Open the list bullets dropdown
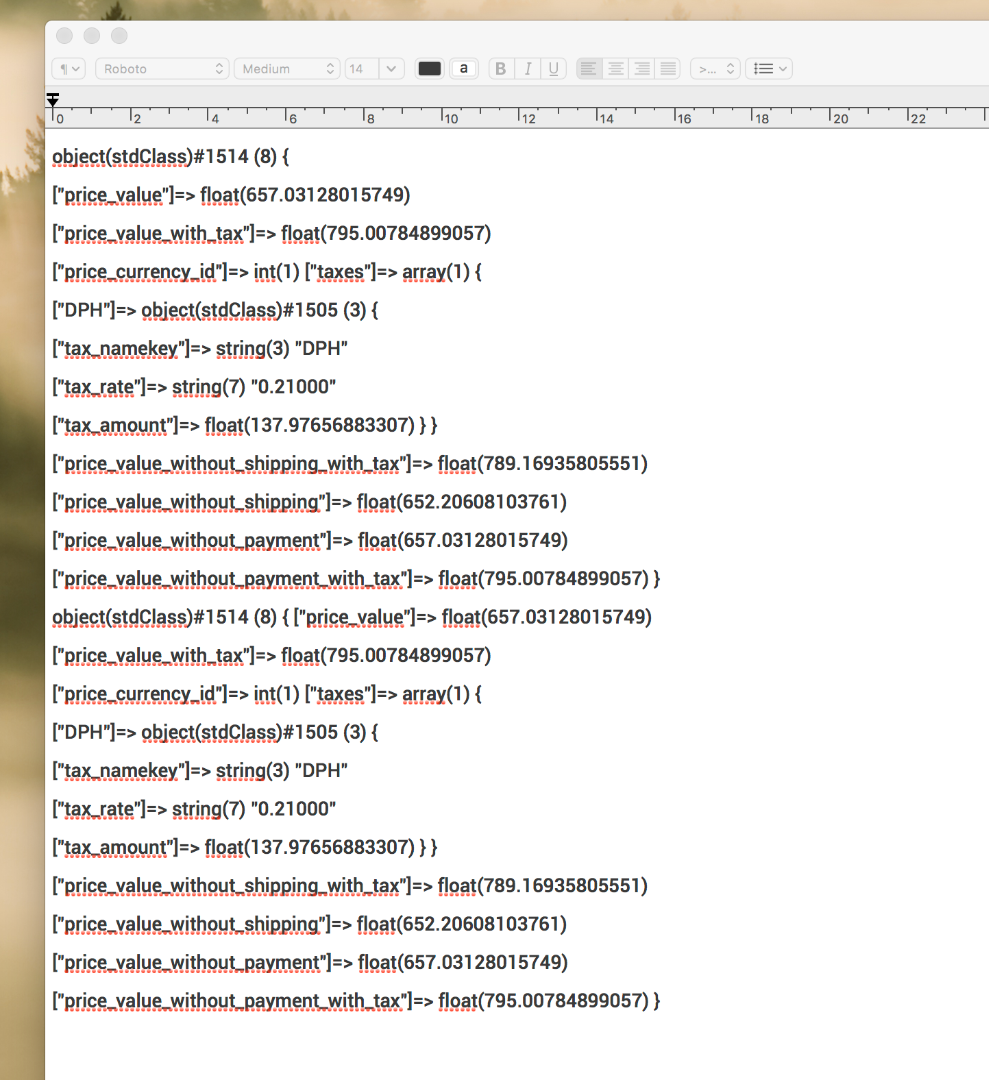The image size is (989, 1080). (769, 69)
